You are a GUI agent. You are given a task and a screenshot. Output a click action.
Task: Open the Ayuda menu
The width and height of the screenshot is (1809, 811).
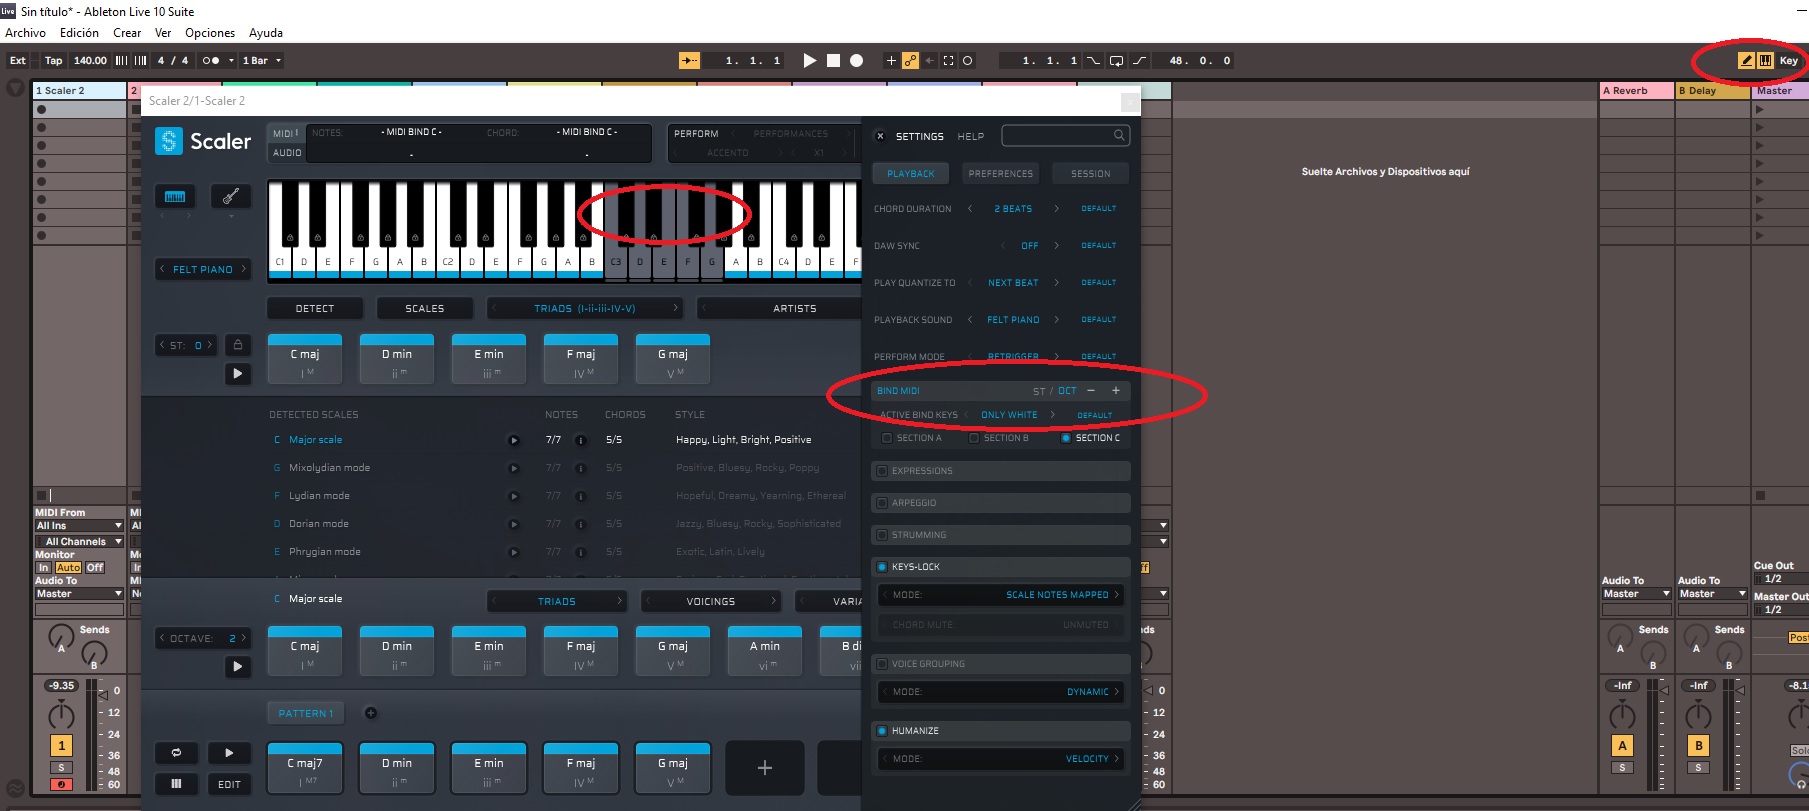point(266,33)
